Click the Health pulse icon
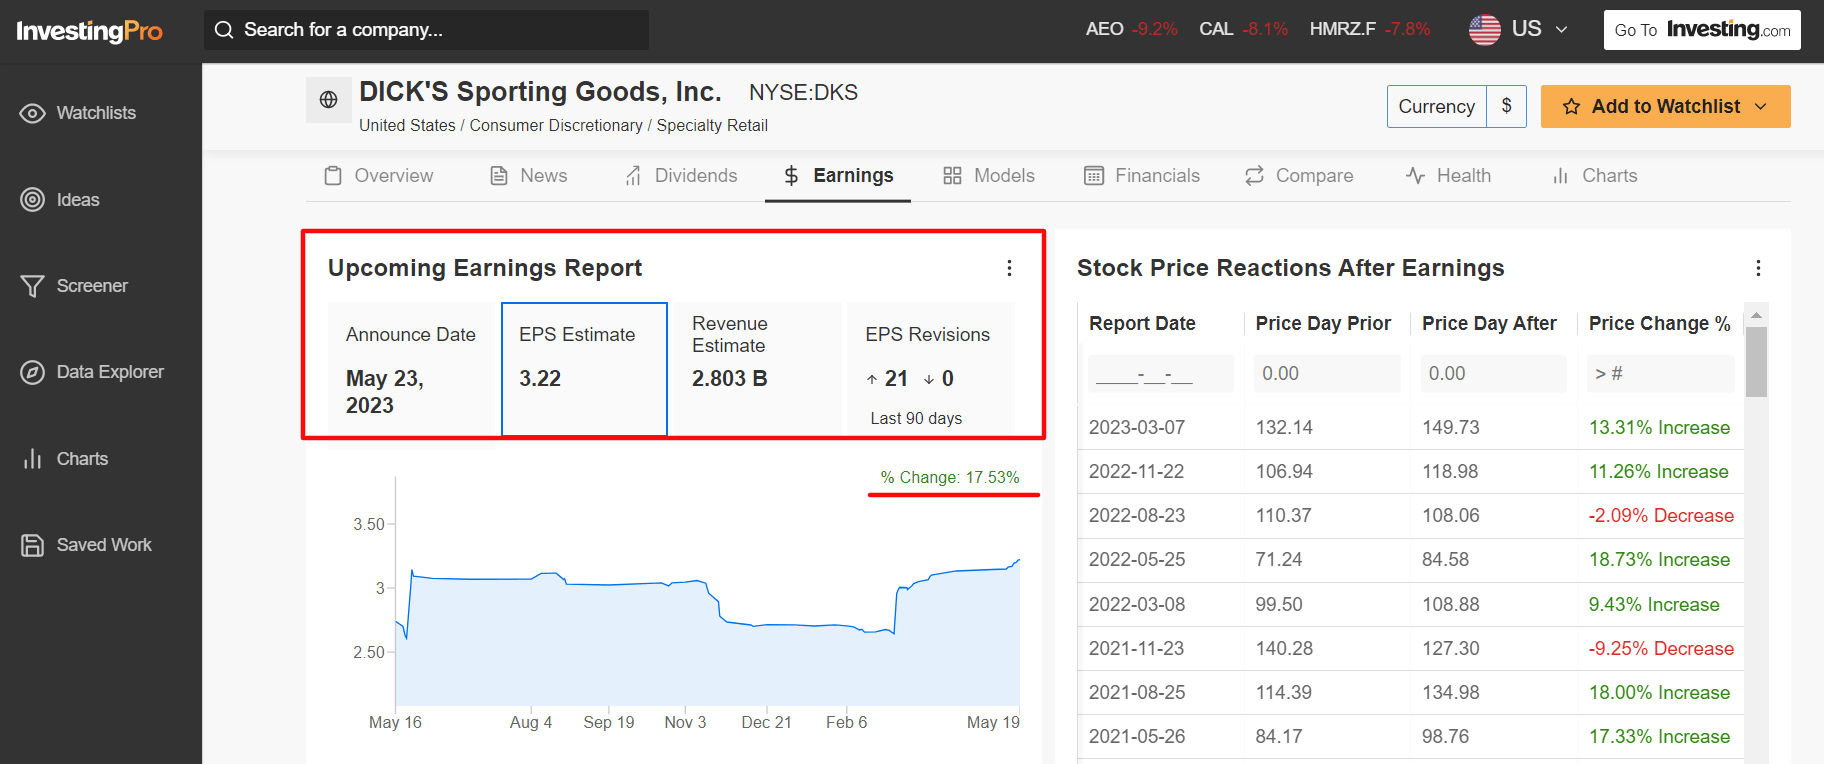The height and width of the screenshot is (764, 1824). pos(1415,176)
